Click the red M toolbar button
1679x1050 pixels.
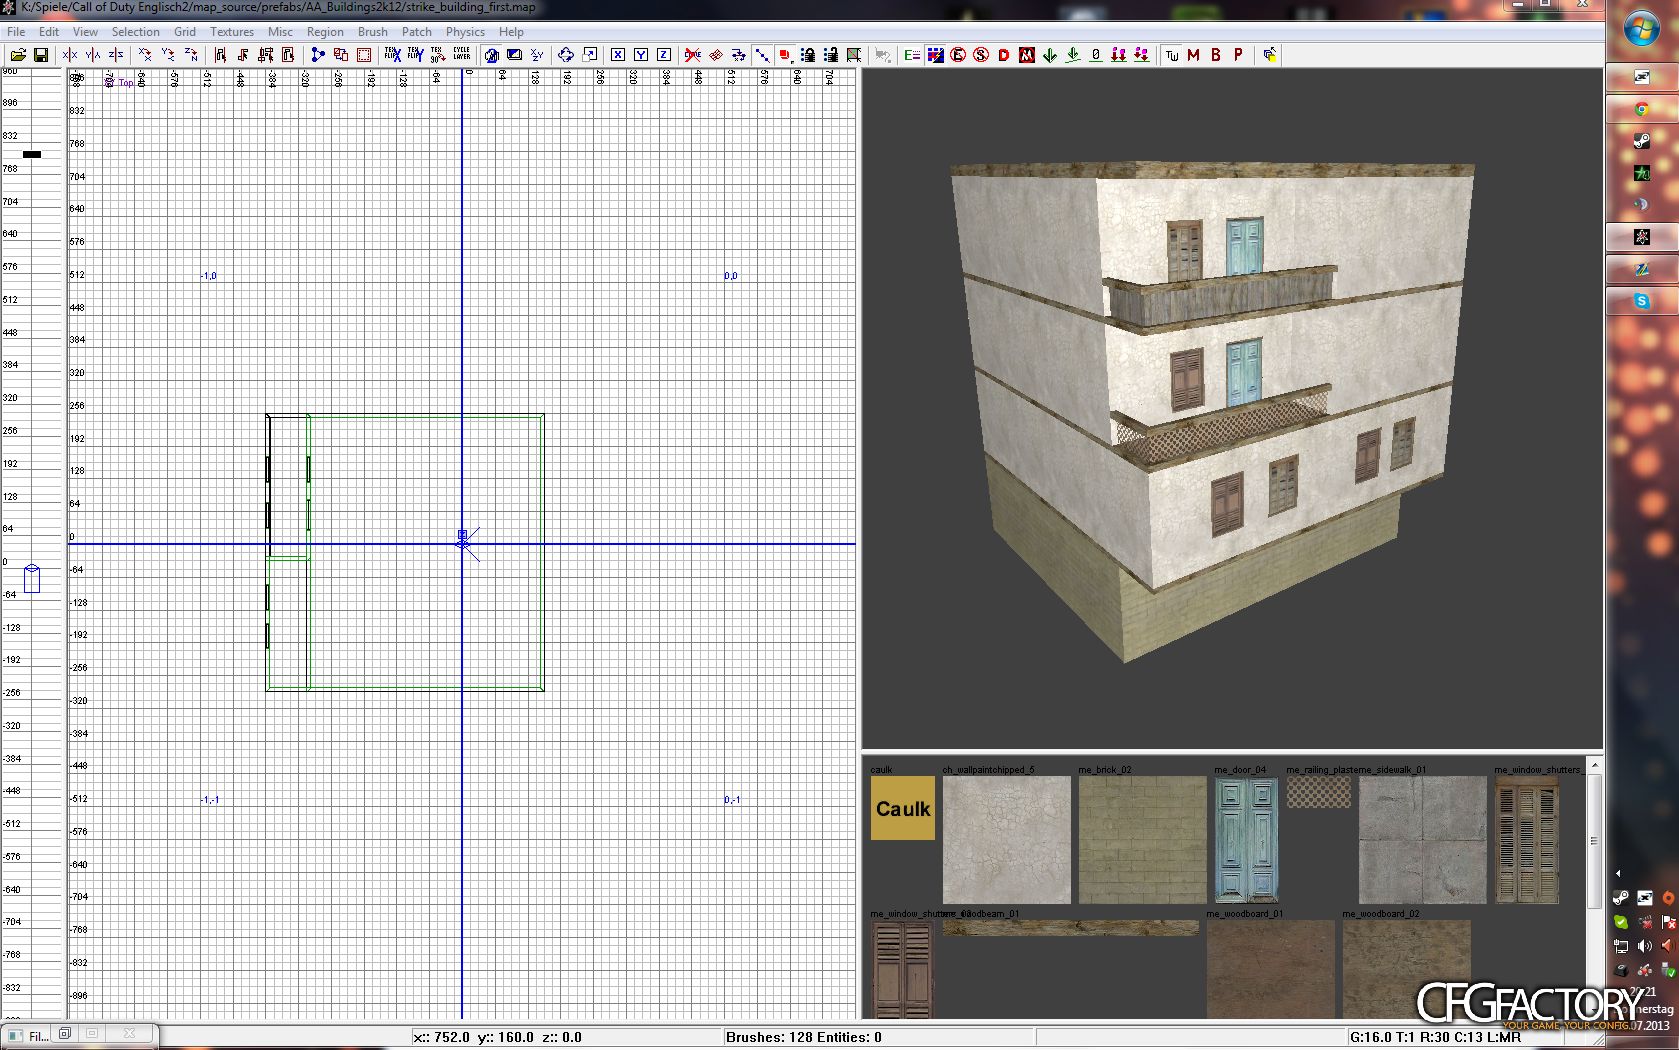[x=1194, y=55]
